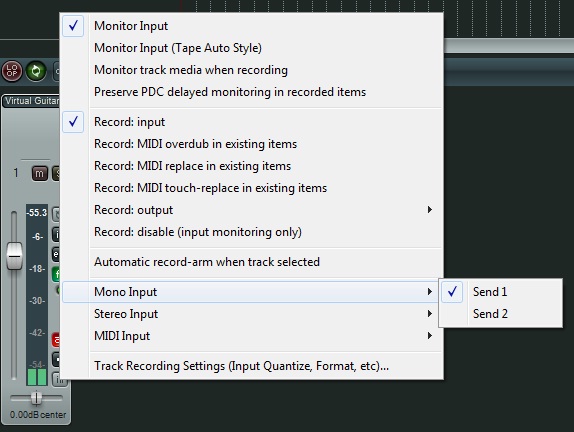Click the green repeat arrows icon
Image resolution: width=574 pixels, height=432 pixels.
tap(36, 71)
